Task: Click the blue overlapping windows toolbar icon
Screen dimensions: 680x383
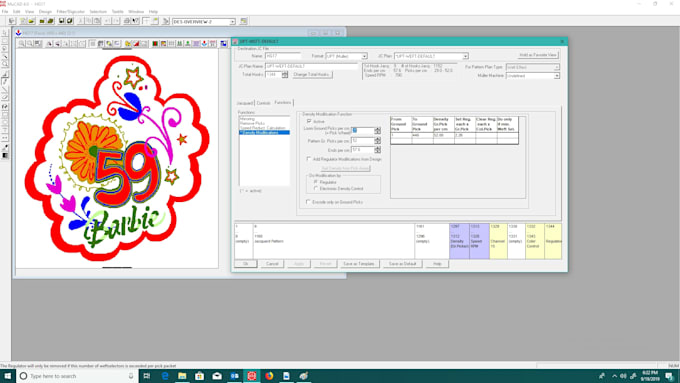Action: [223, 43]
